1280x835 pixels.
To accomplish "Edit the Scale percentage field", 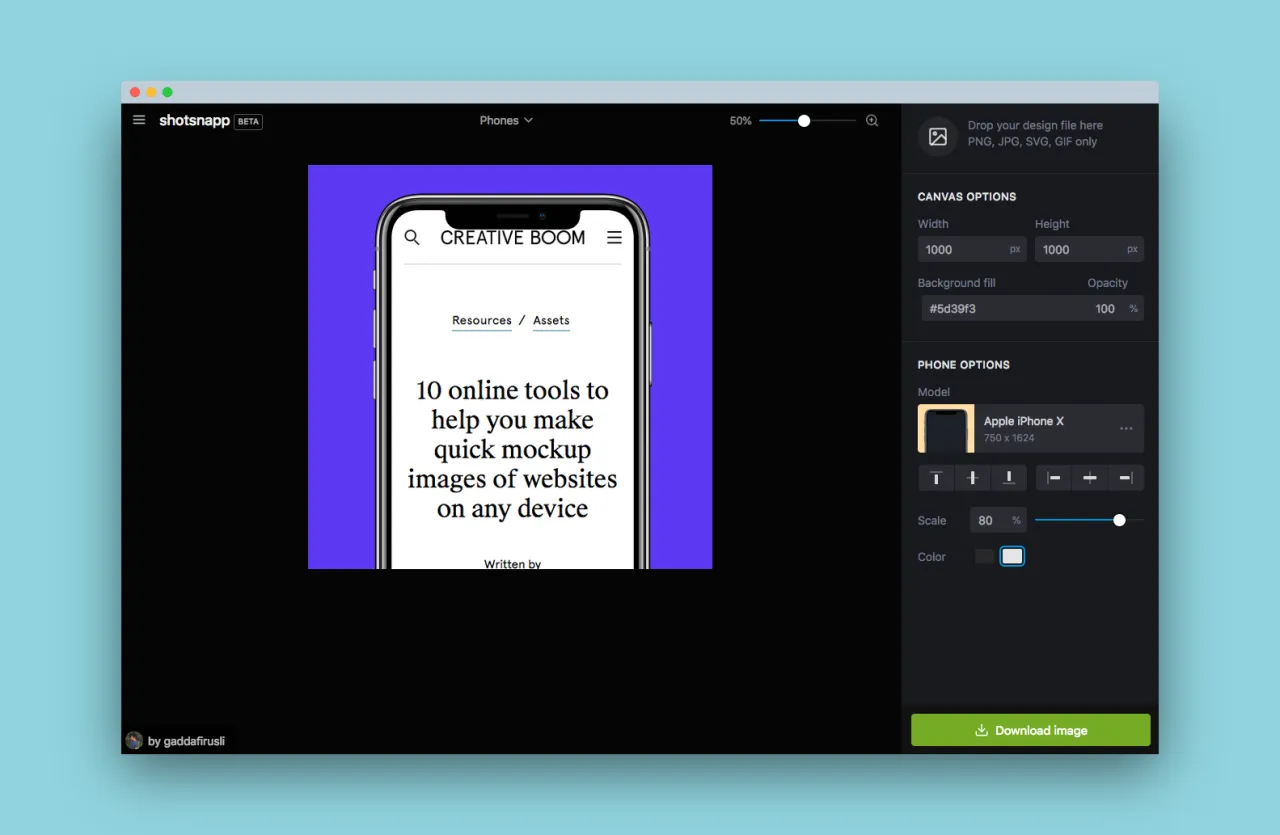I will click(x=998, y=520).
